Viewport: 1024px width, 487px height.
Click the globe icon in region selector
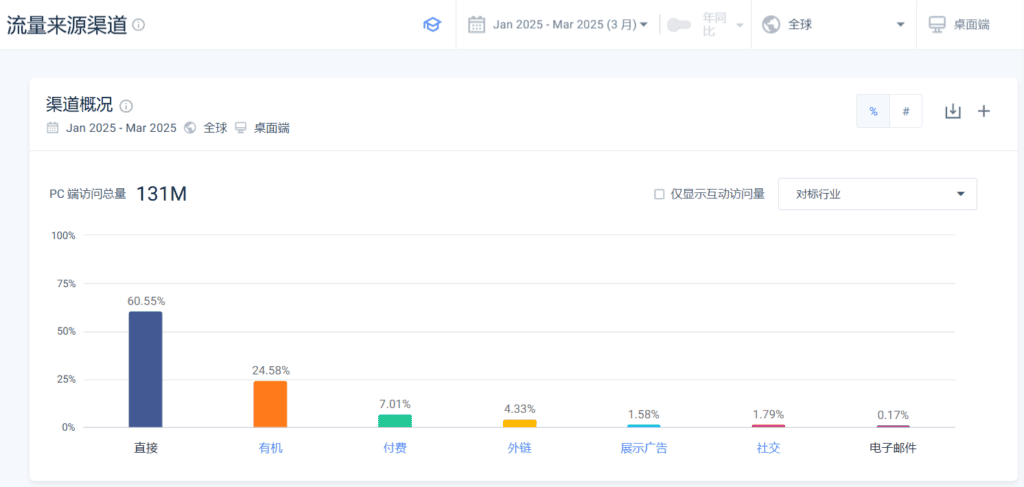pos(771,24)
